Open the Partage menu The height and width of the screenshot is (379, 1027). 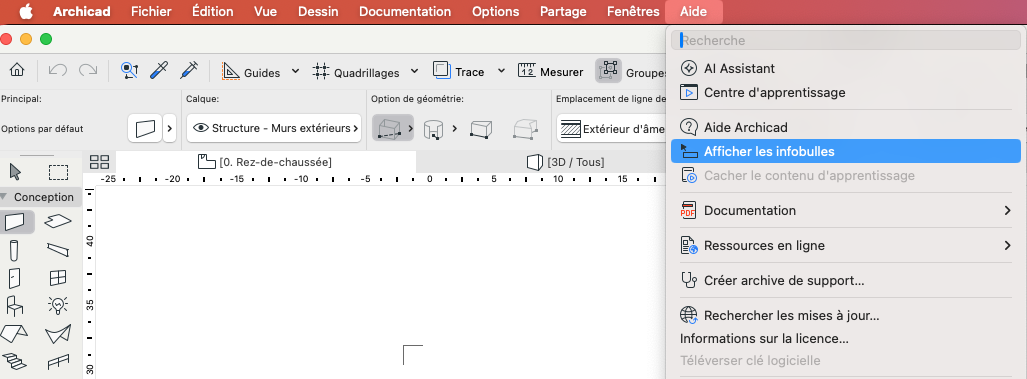[563, 11]
